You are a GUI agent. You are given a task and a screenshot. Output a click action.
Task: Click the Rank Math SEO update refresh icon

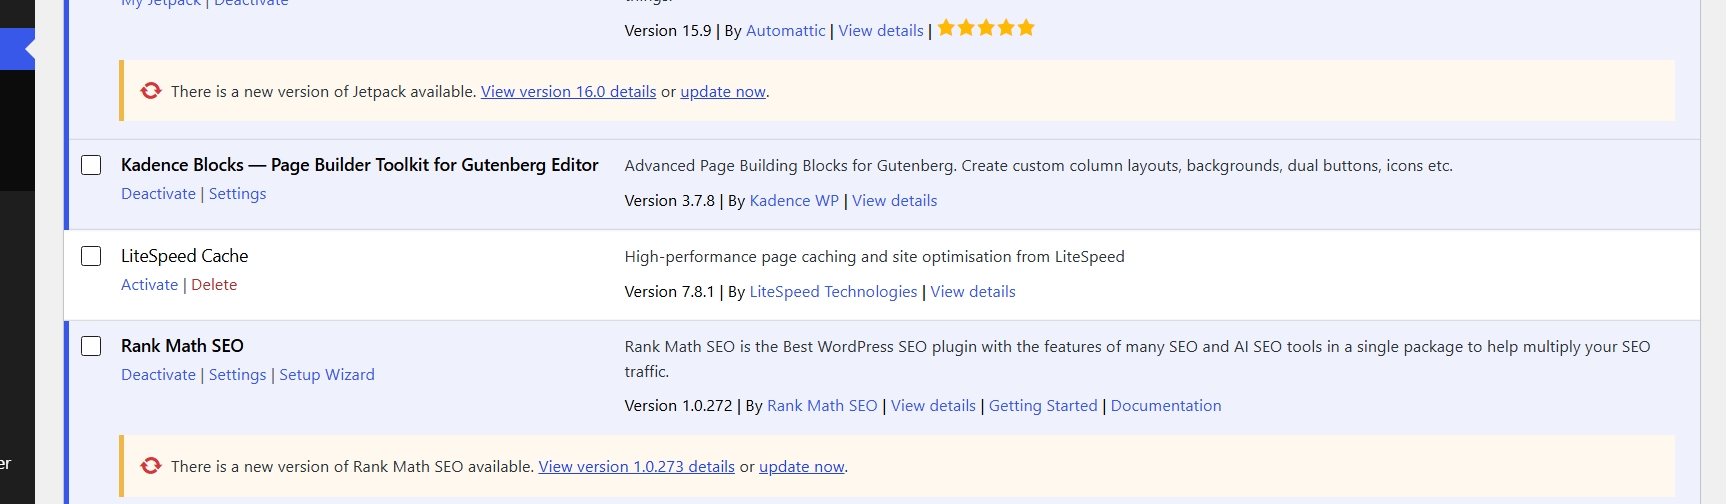click(x=151, y=466)
